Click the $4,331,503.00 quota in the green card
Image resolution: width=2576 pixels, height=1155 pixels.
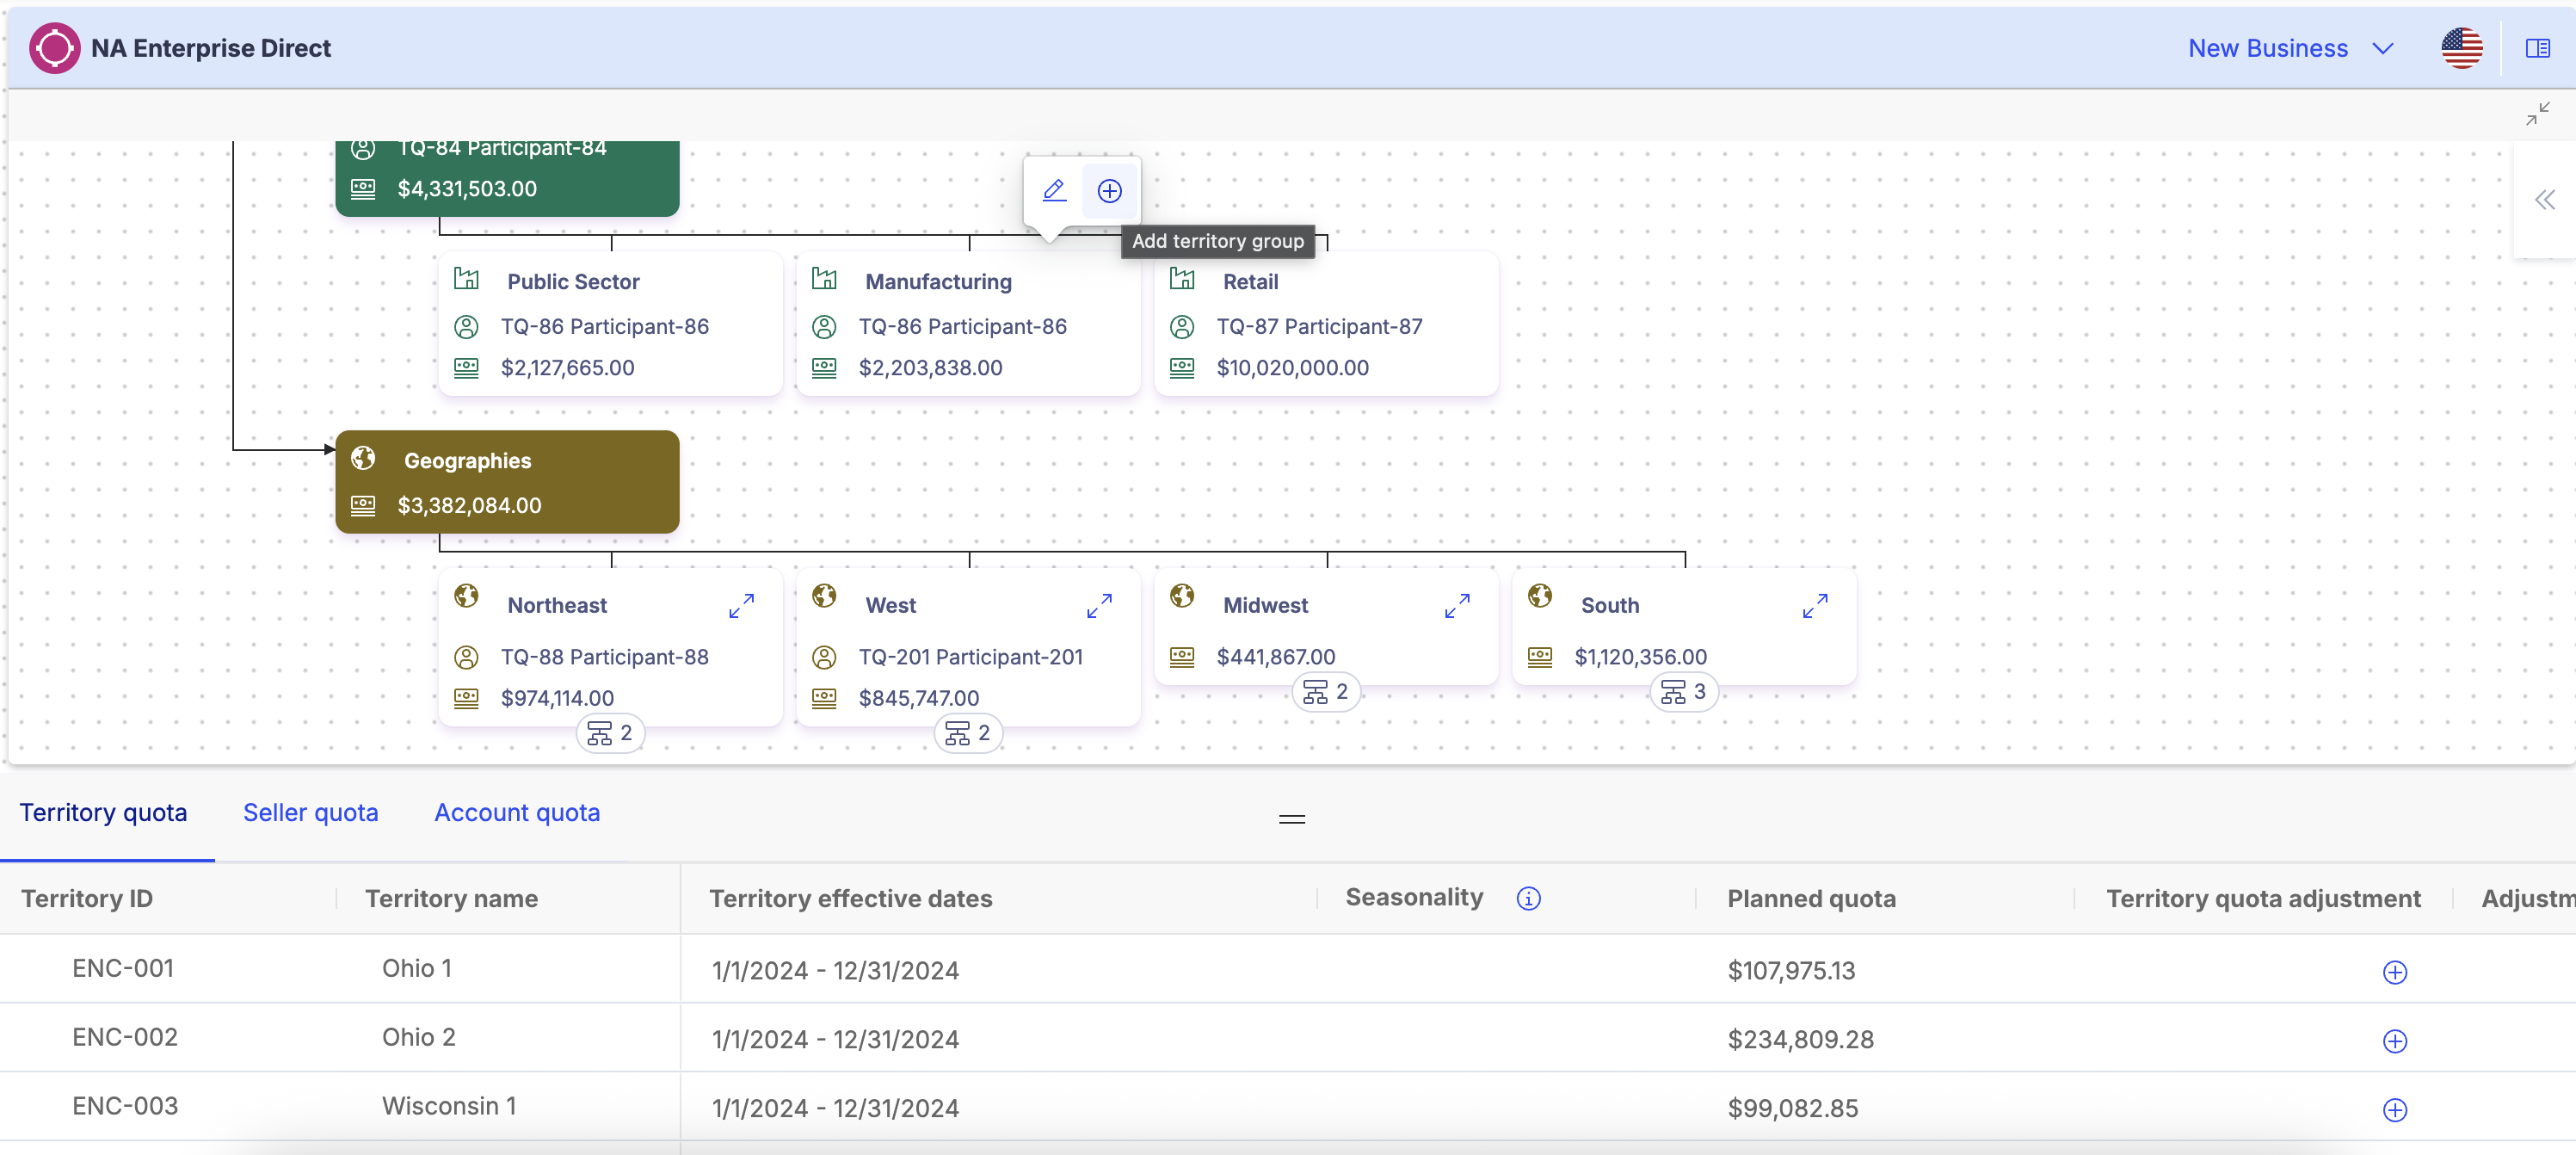pos(467,188)
